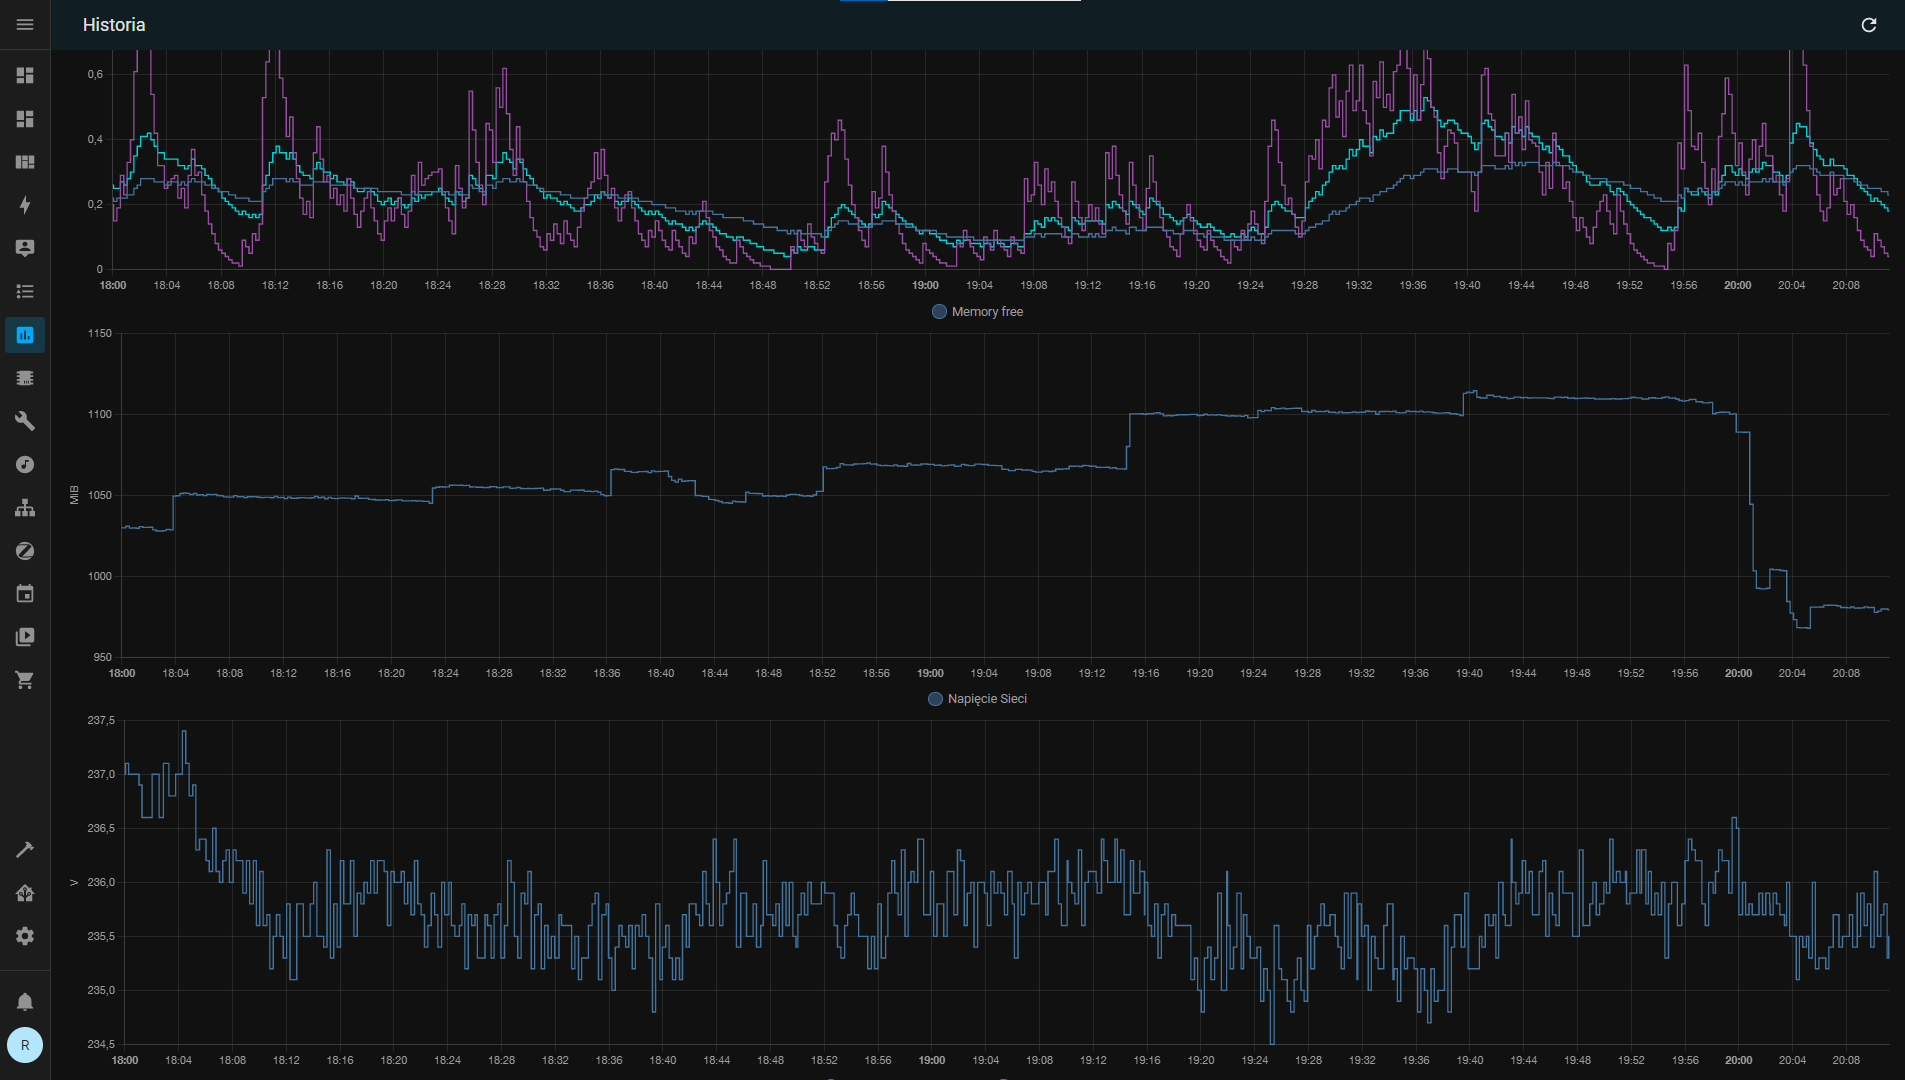The height and width of the screenshot is (1080, 1905).
Task: Open the Energy lightning bolt panel
Action: coord(25,205)
